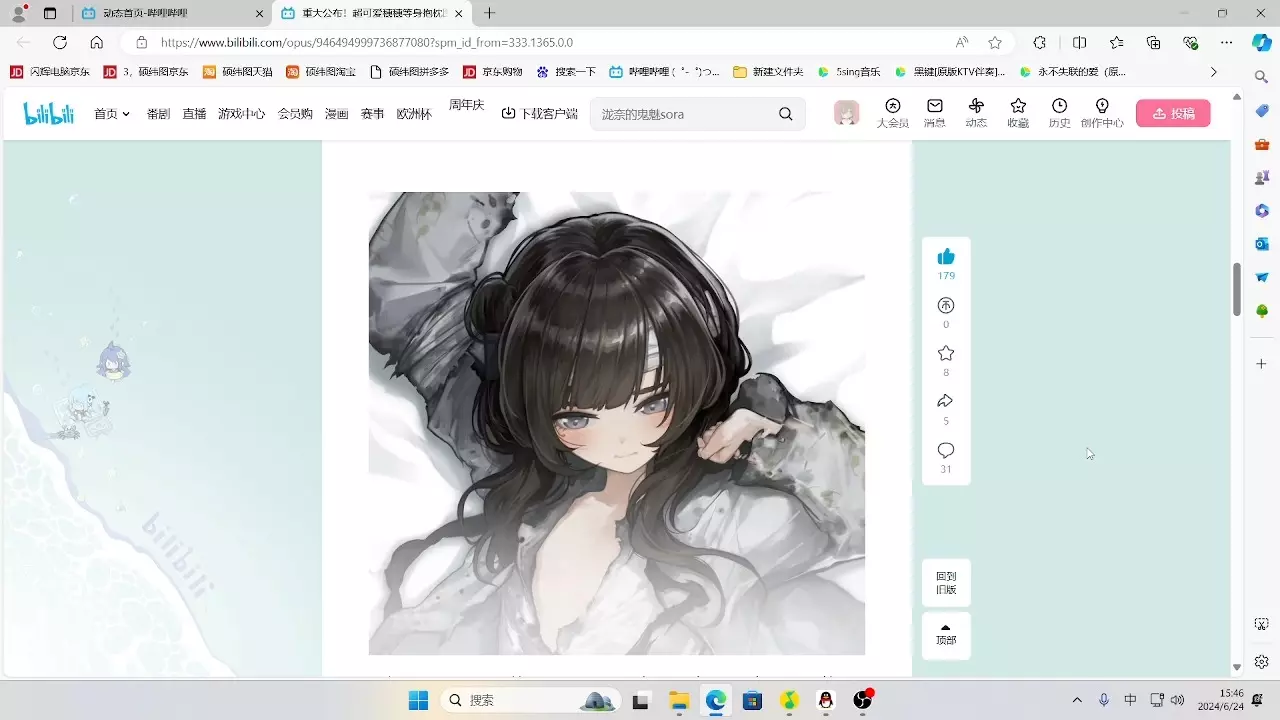Expand the 首页 dropdown menu
Screen dimensions: 1280x720
[112, 114]
